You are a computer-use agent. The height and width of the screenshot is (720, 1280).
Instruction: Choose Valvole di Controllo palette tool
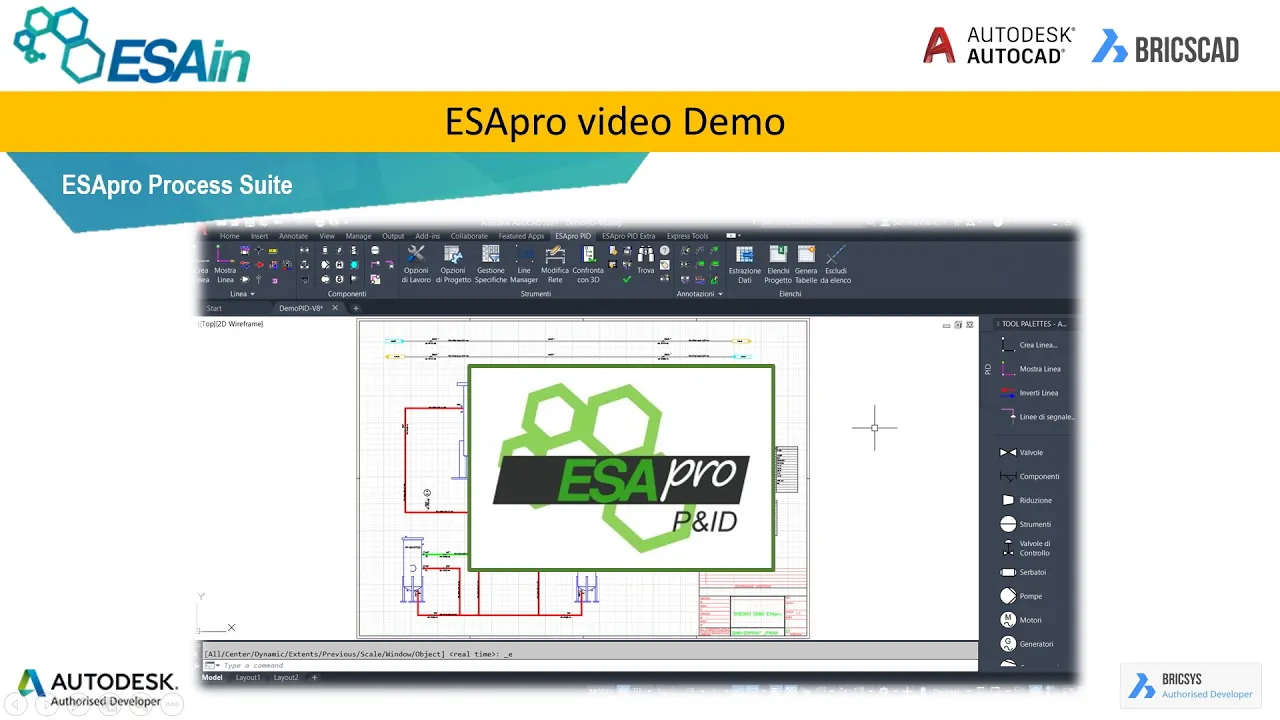[1026, 548]
